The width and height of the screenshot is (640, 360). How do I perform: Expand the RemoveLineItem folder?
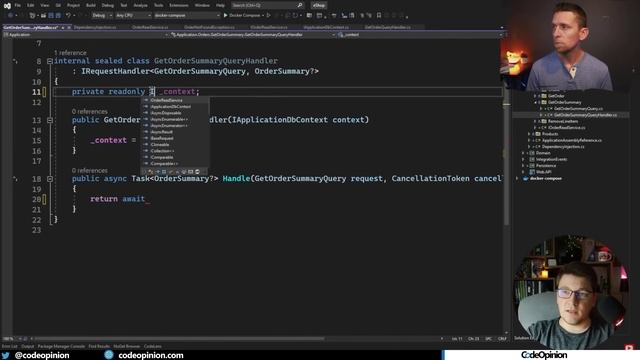tap(535, 121)
